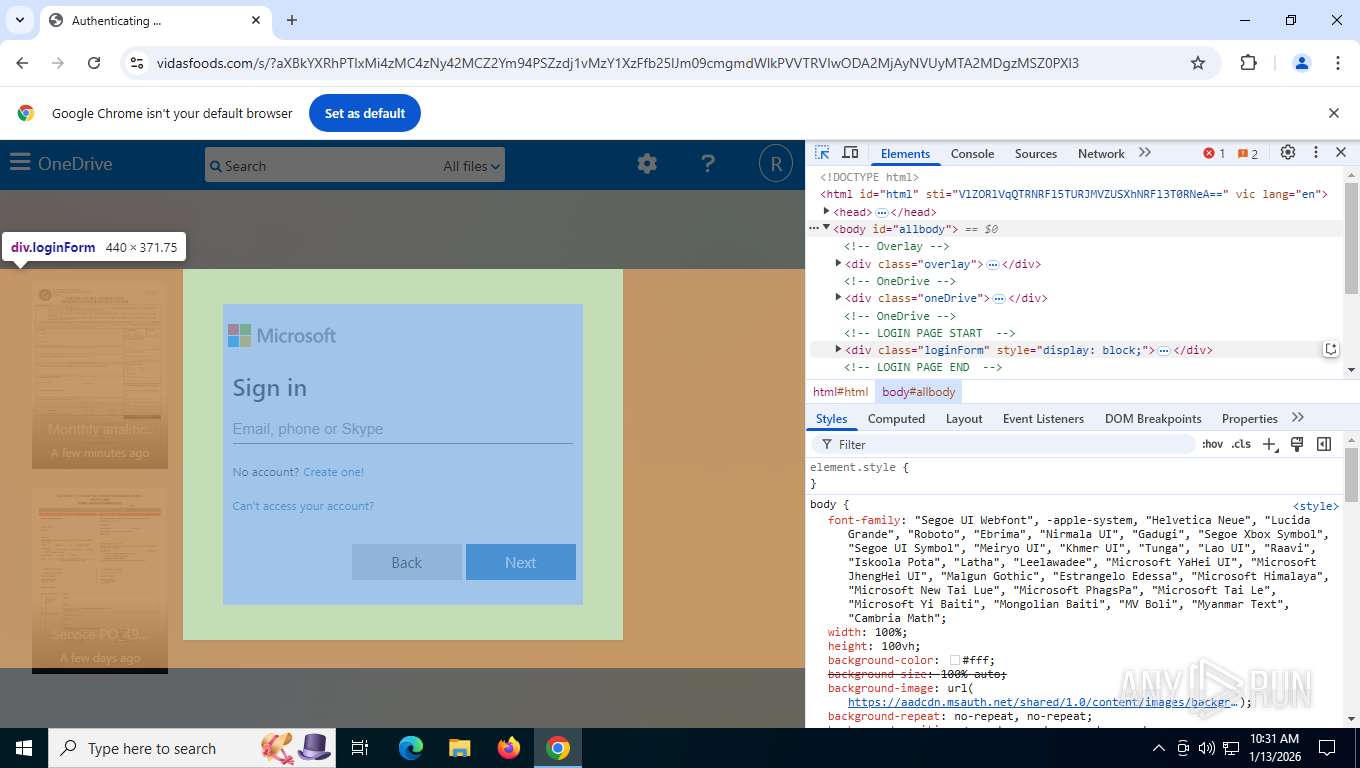Open the All files dropdown

pos(471,166)
